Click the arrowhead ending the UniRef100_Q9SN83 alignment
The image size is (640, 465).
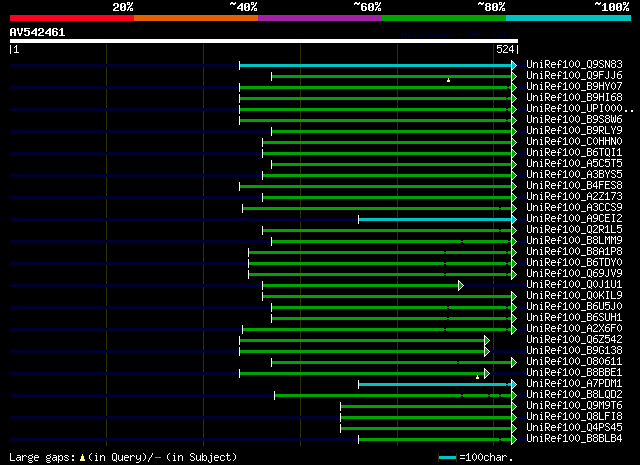click(x=514, y=65)
